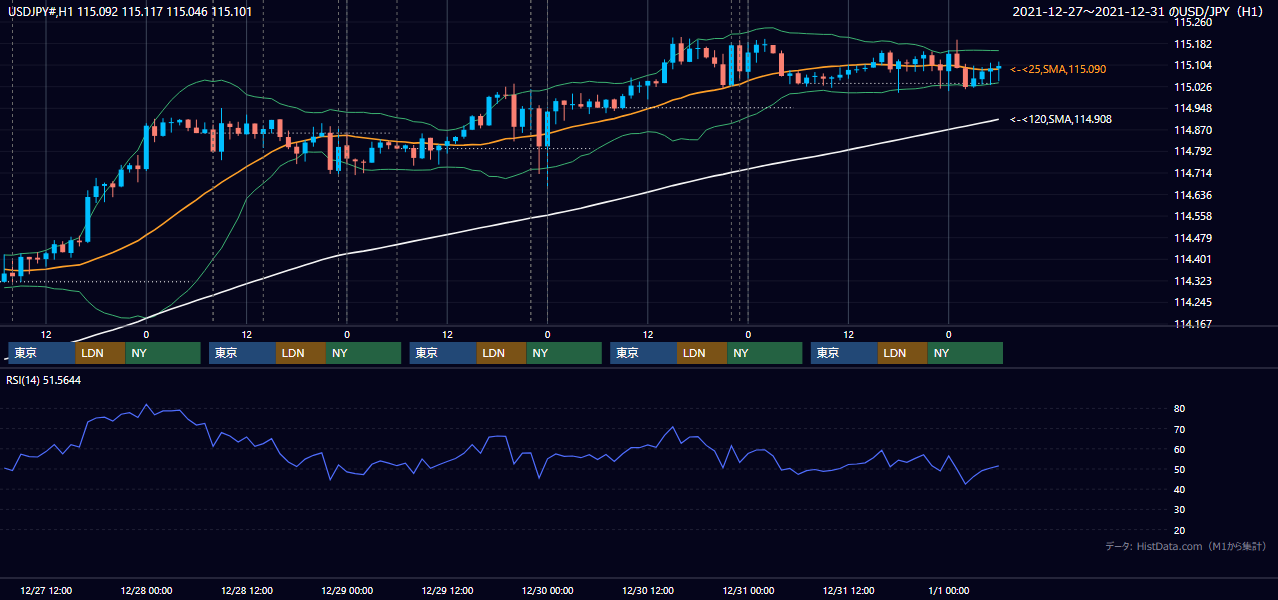Pick the 東京 session box for 12/29
1278x600 pixels.
[x=443, y=353]
